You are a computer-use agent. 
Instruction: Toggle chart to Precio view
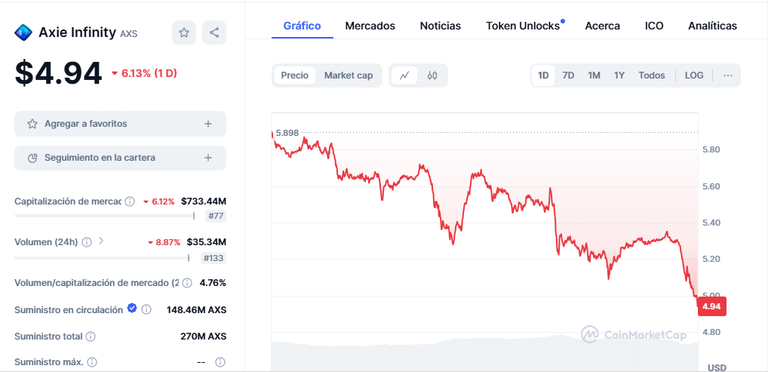click(295, 75)
